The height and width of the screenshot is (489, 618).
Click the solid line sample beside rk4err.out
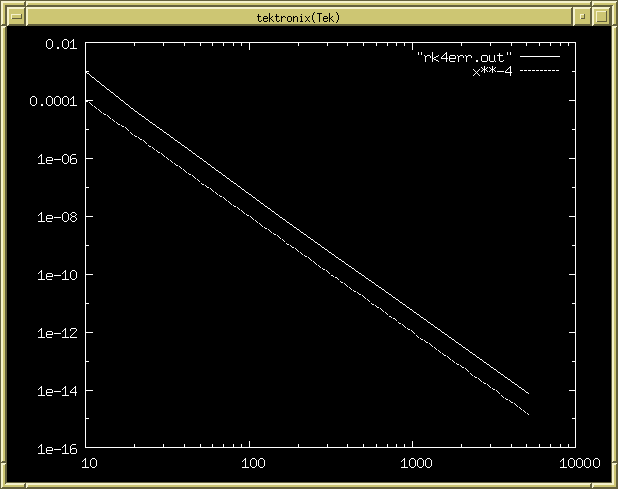(539, 57)
